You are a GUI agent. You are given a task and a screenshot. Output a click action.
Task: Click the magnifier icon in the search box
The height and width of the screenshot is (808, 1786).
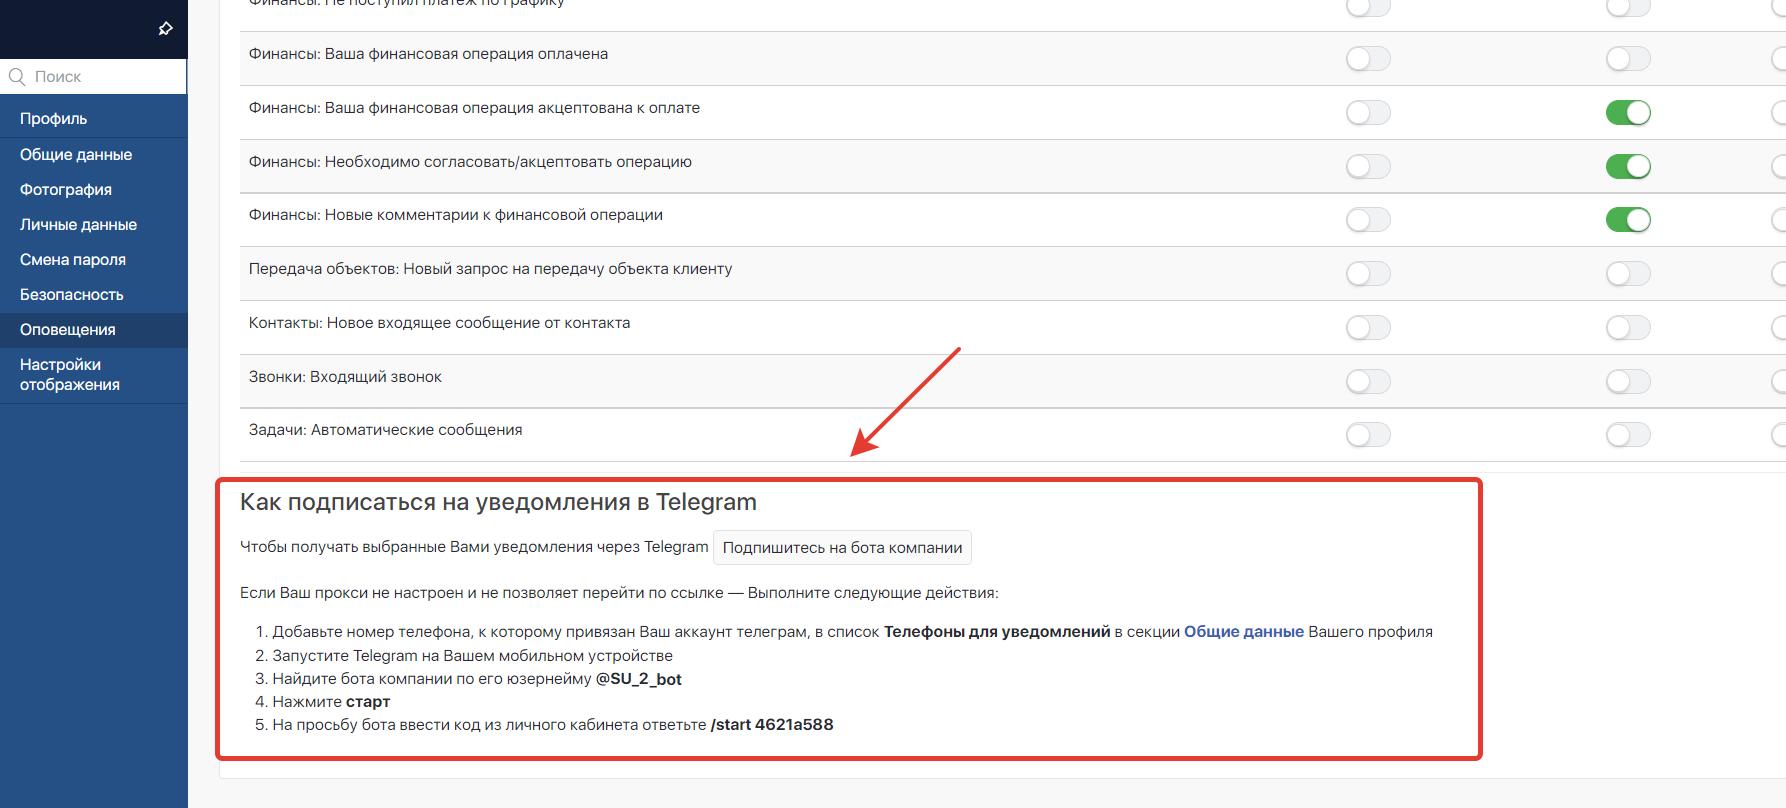click(17, 77)
